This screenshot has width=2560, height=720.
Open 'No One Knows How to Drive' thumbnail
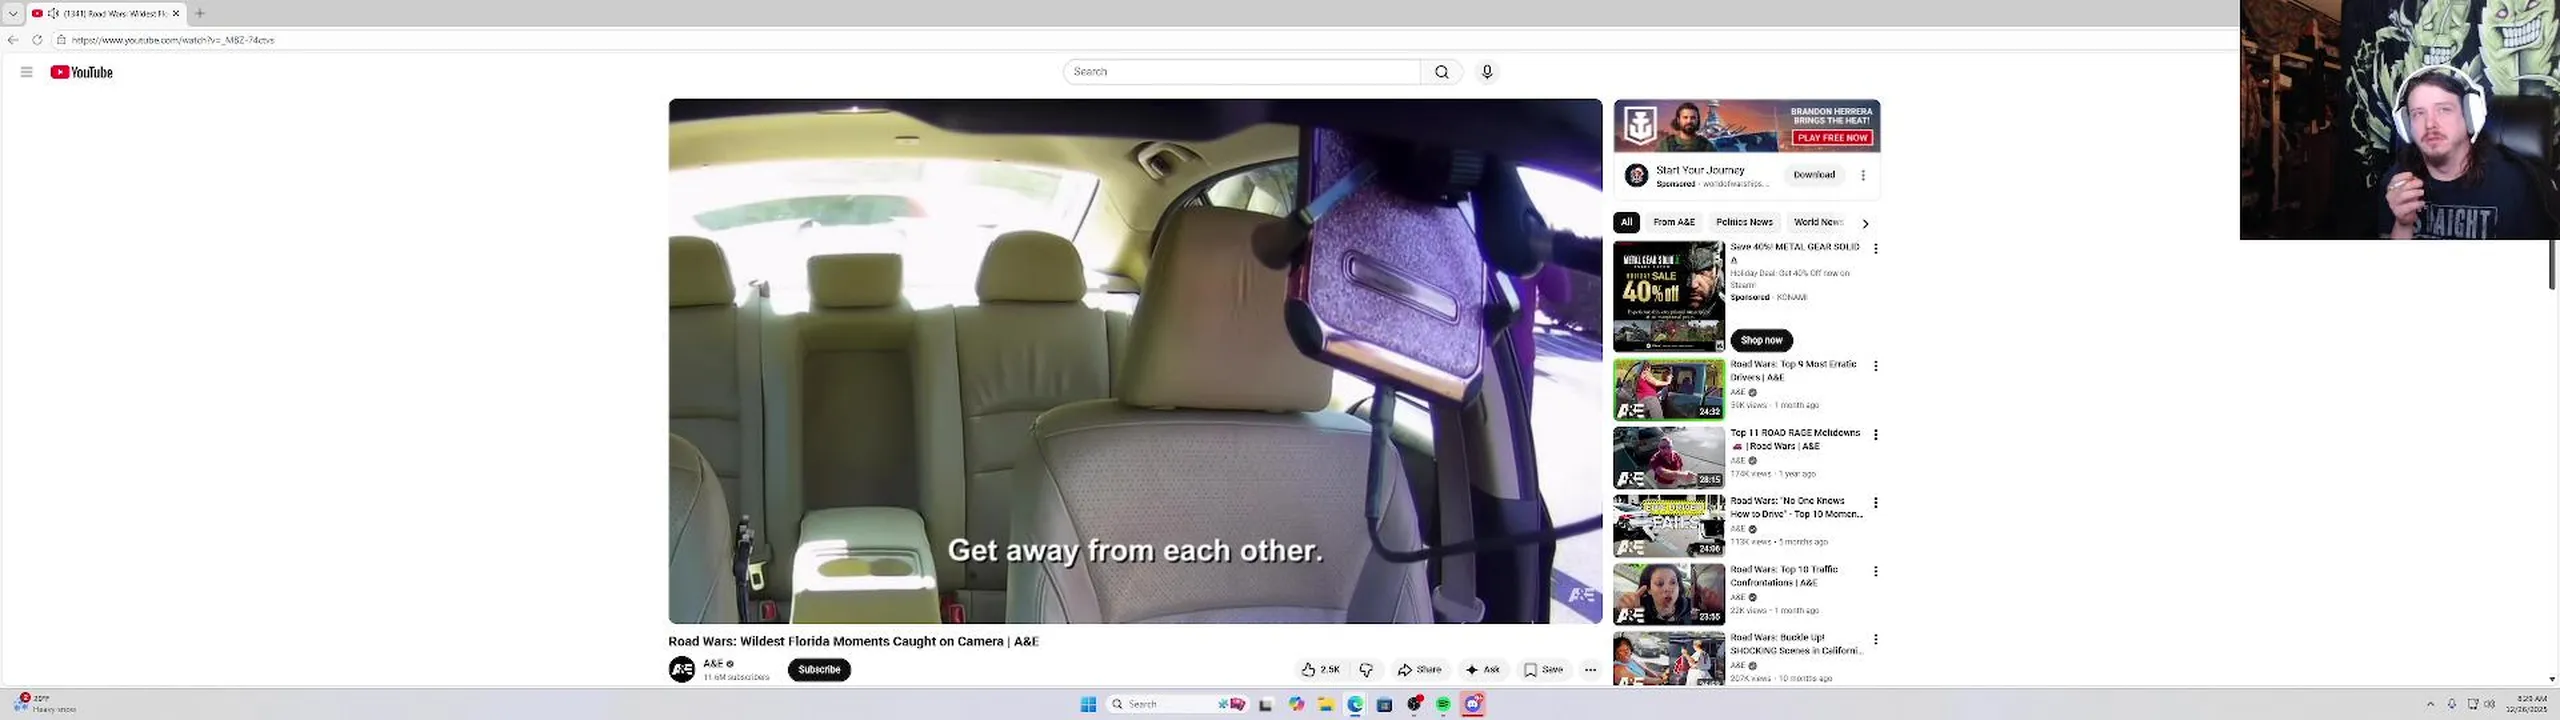pos(1669,526)
